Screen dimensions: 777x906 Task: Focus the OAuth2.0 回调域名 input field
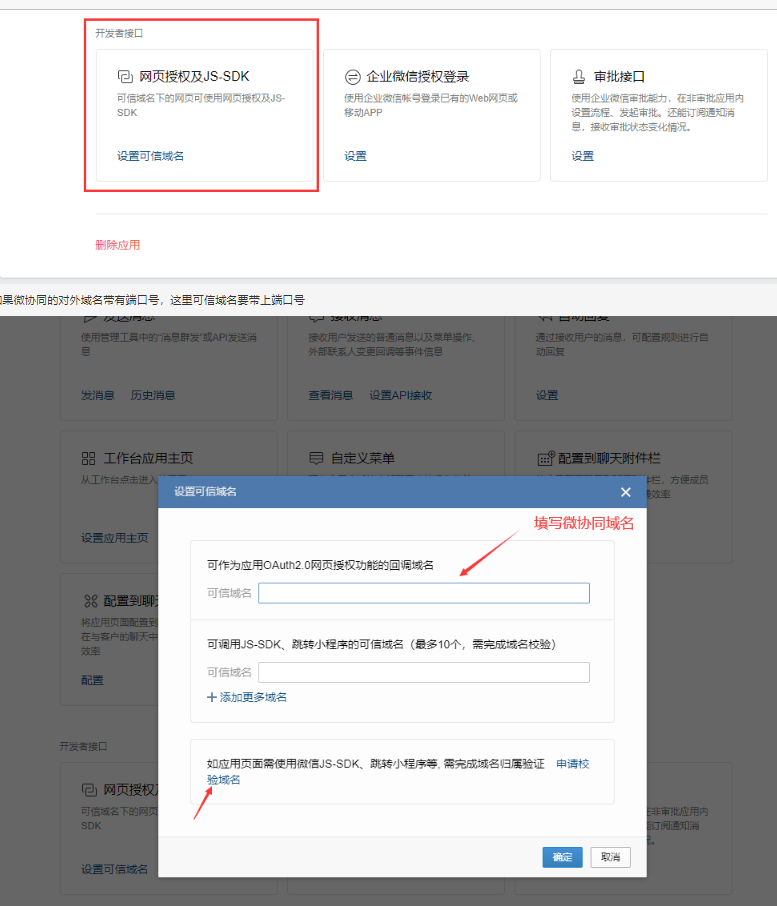(423, 593)
